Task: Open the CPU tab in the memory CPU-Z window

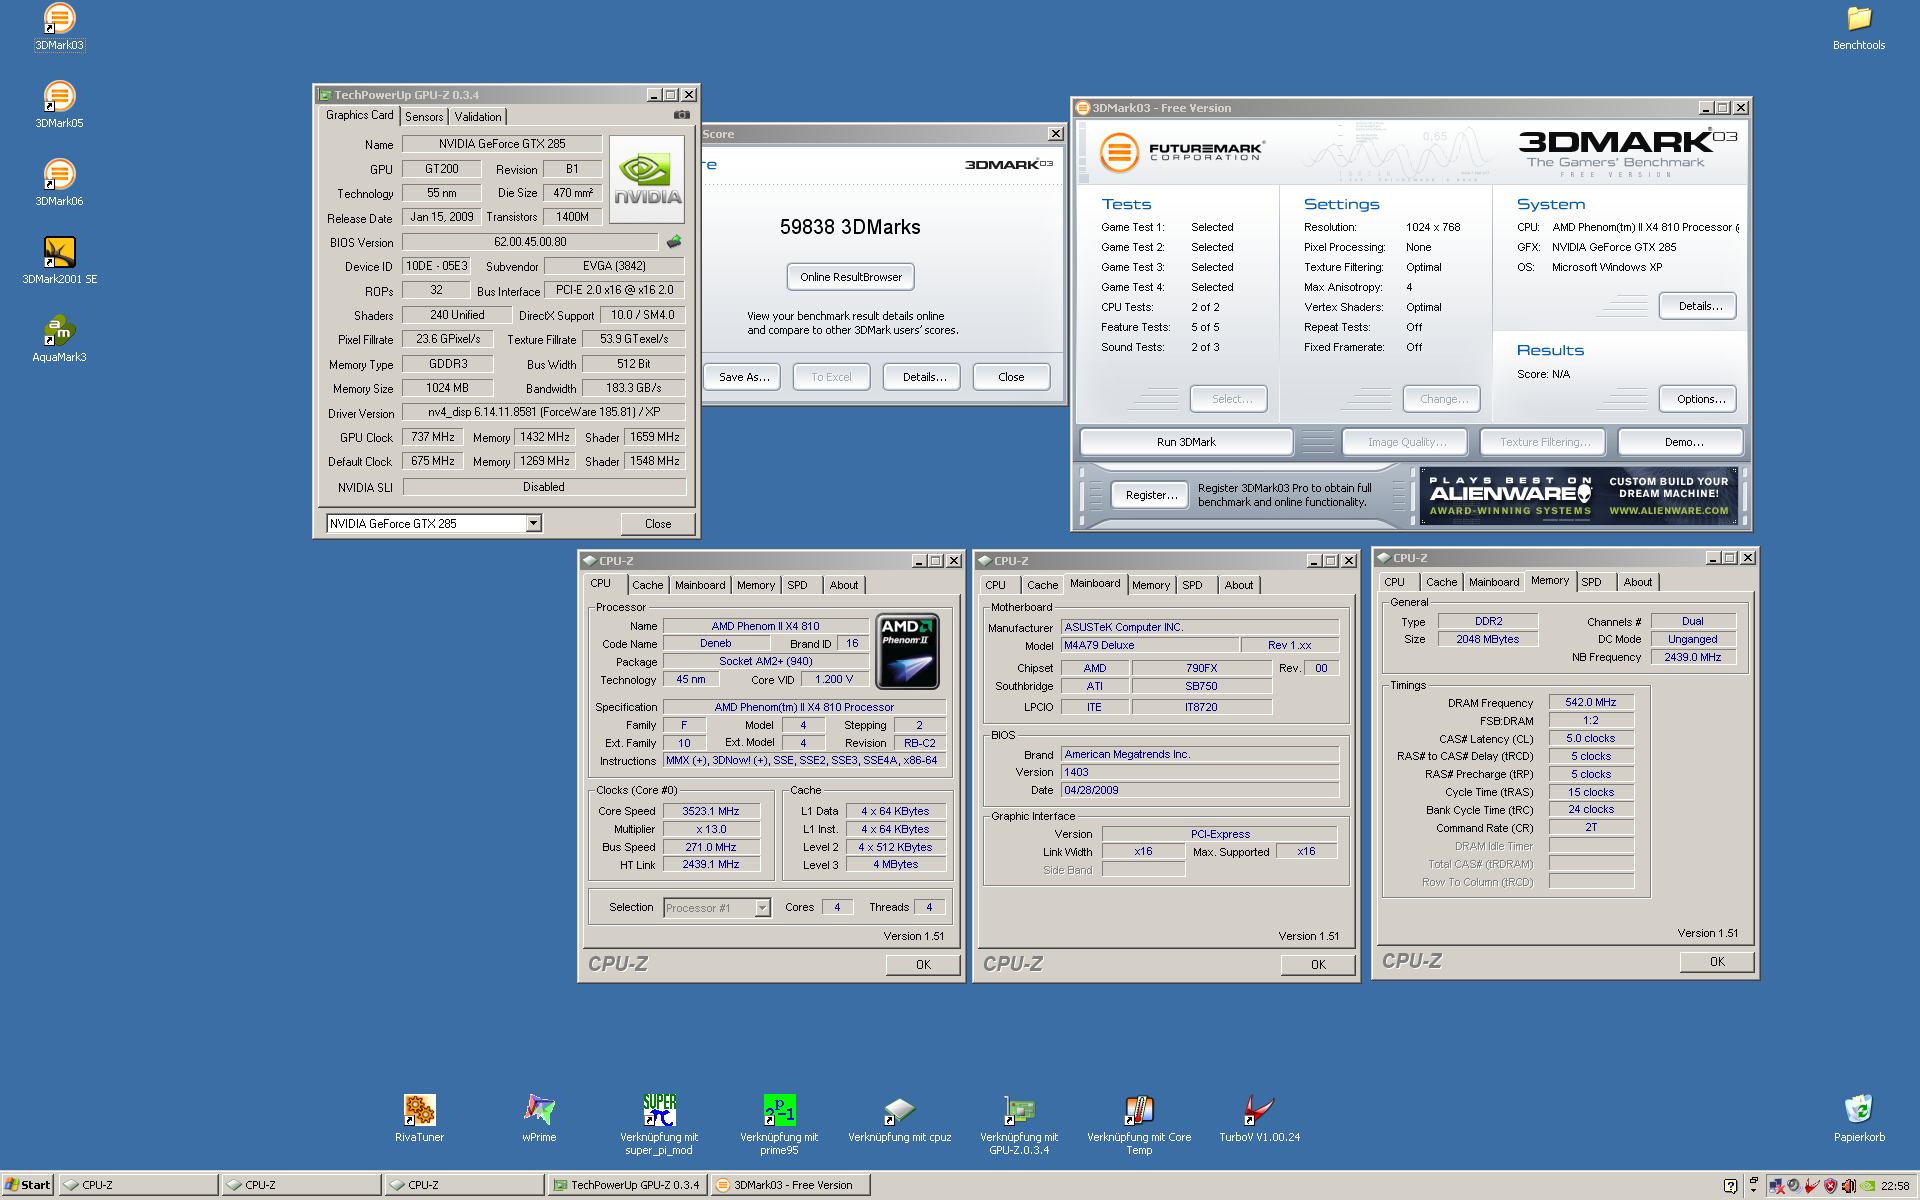Action: tap(1394, 582)
